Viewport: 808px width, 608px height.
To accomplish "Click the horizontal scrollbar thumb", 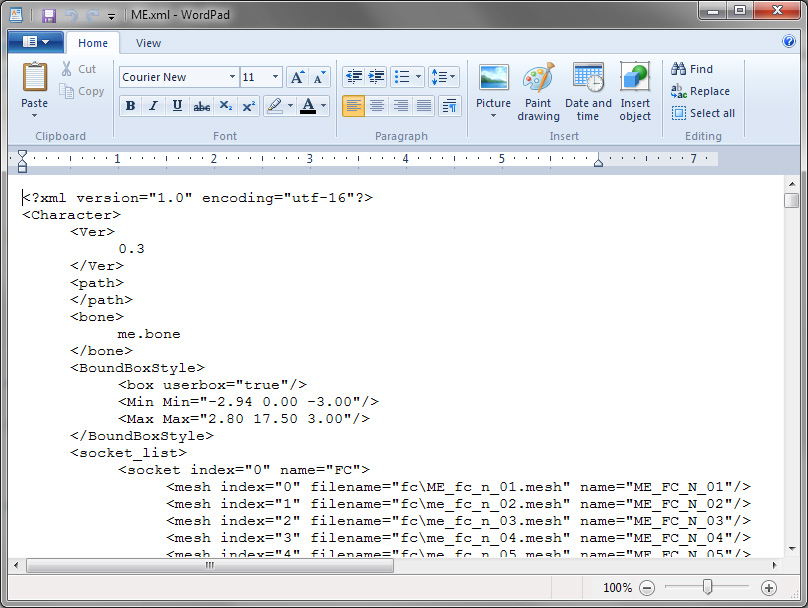I will tap(210, 565).
